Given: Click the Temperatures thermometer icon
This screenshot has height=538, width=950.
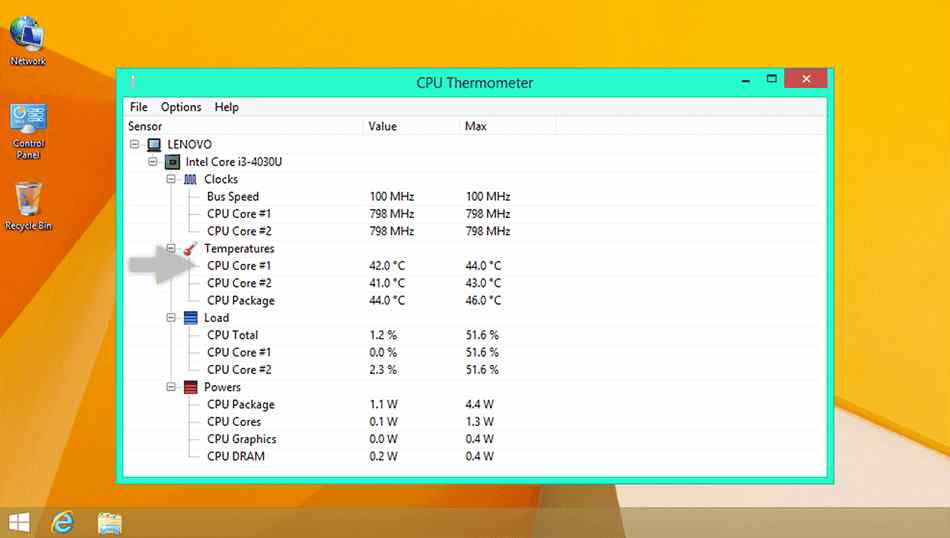Looking at the screenshot, I should click(x=190, y=249).
